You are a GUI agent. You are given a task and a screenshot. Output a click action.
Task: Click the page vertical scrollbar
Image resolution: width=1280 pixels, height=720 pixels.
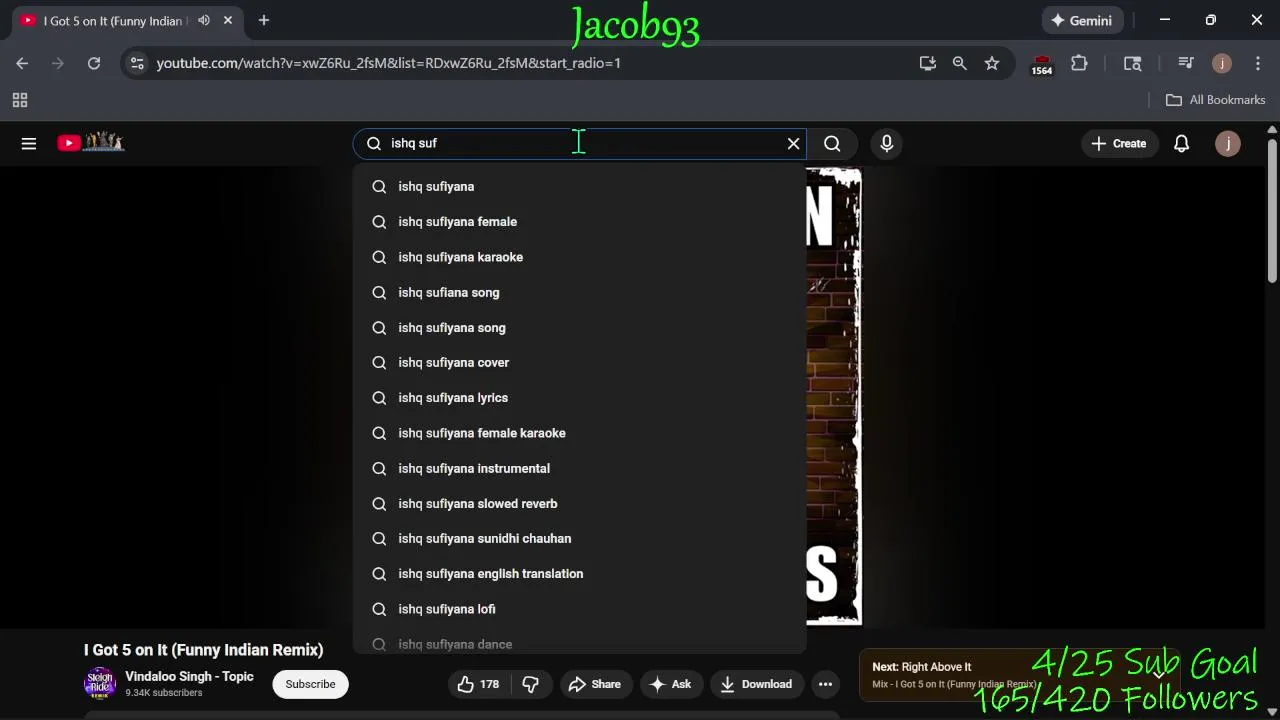(1272, 210)
